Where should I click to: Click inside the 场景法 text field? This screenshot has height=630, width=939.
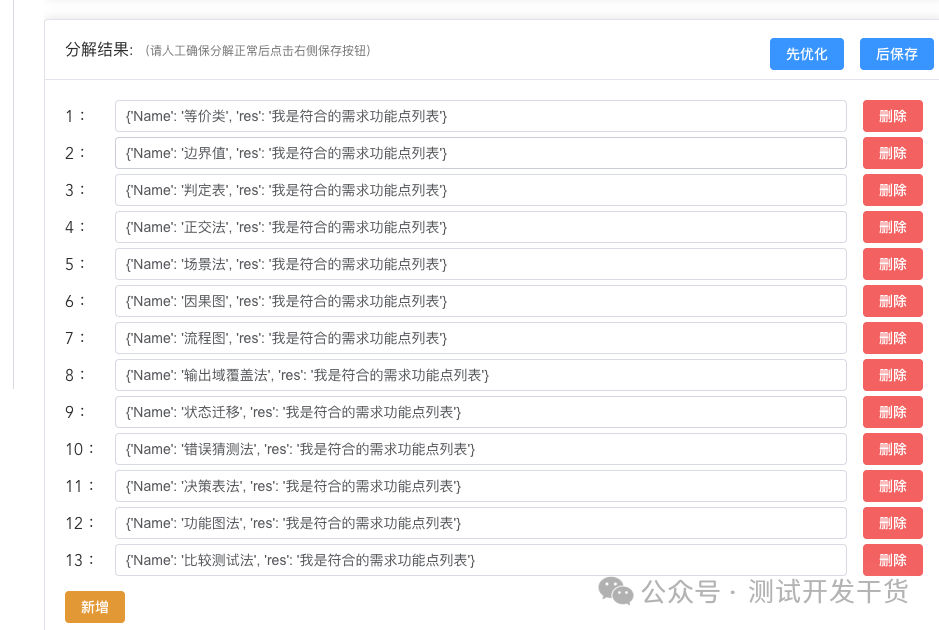(x=478, y=264)
